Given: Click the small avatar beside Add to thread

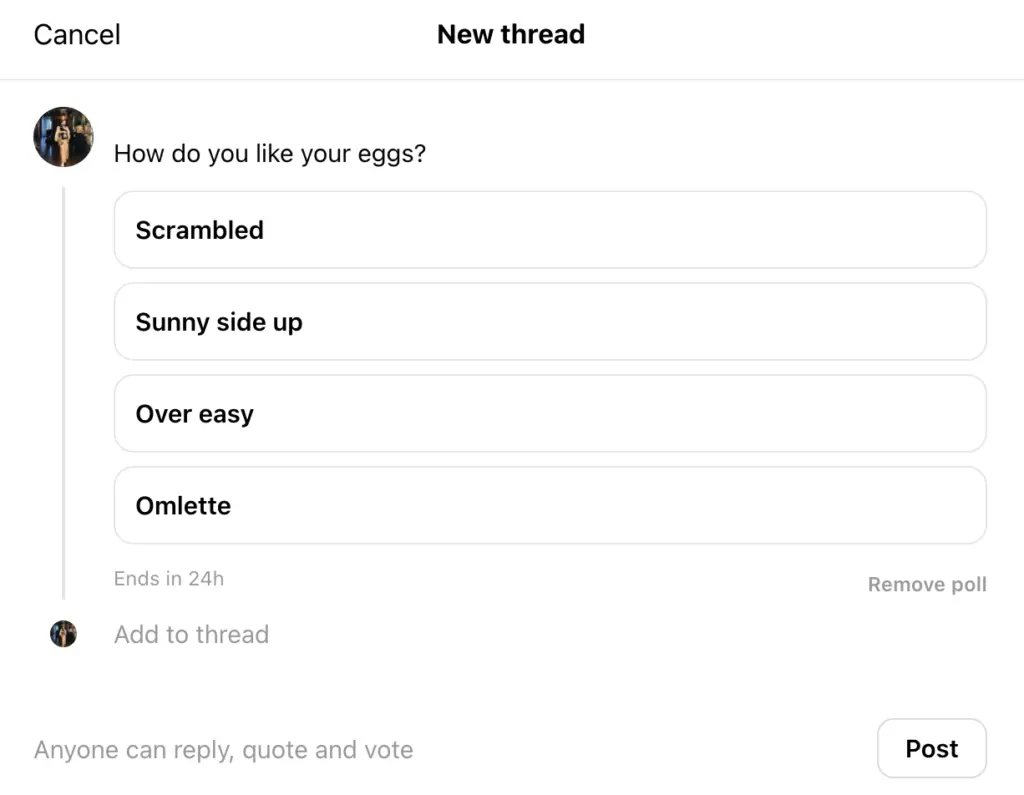Looking at the screenshot, I should (x=63, y=634).
